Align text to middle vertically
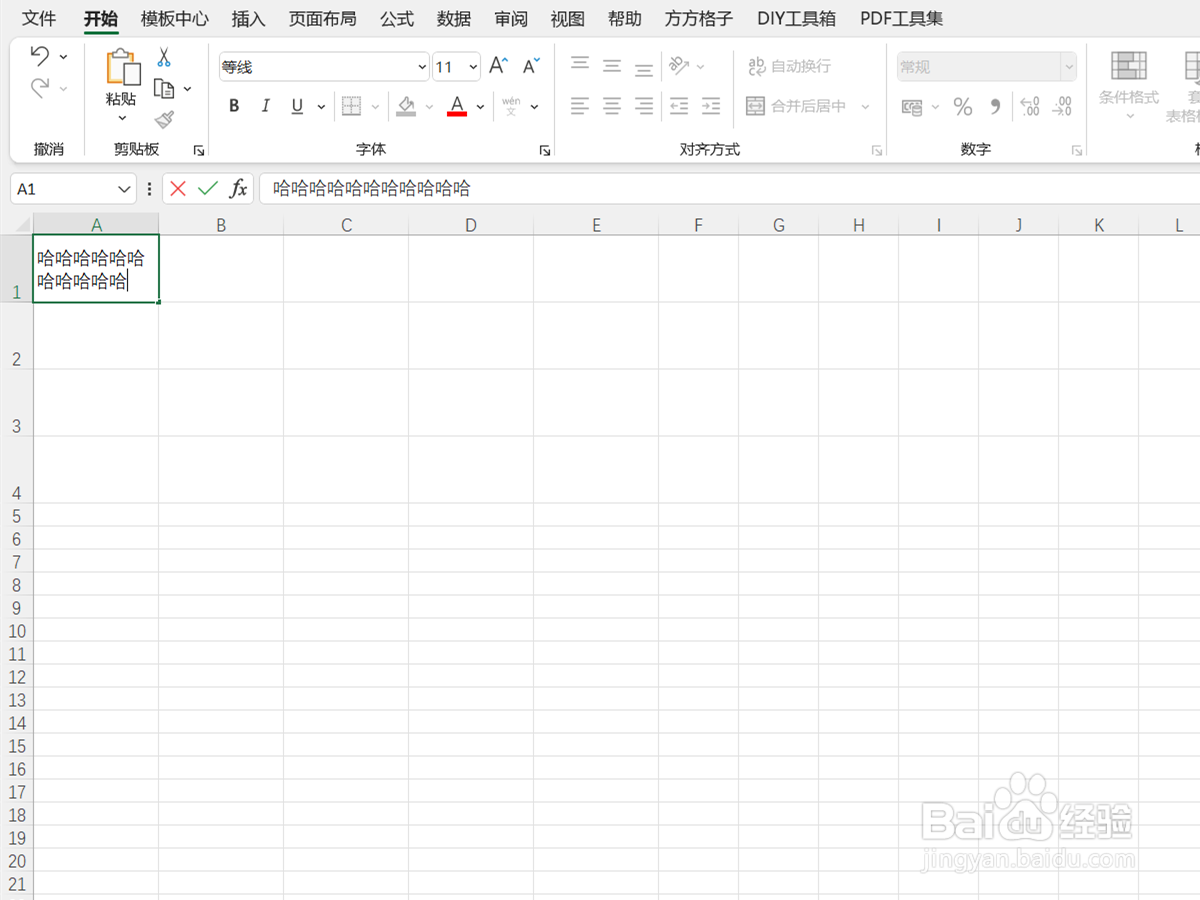 (x=612, y=66)
